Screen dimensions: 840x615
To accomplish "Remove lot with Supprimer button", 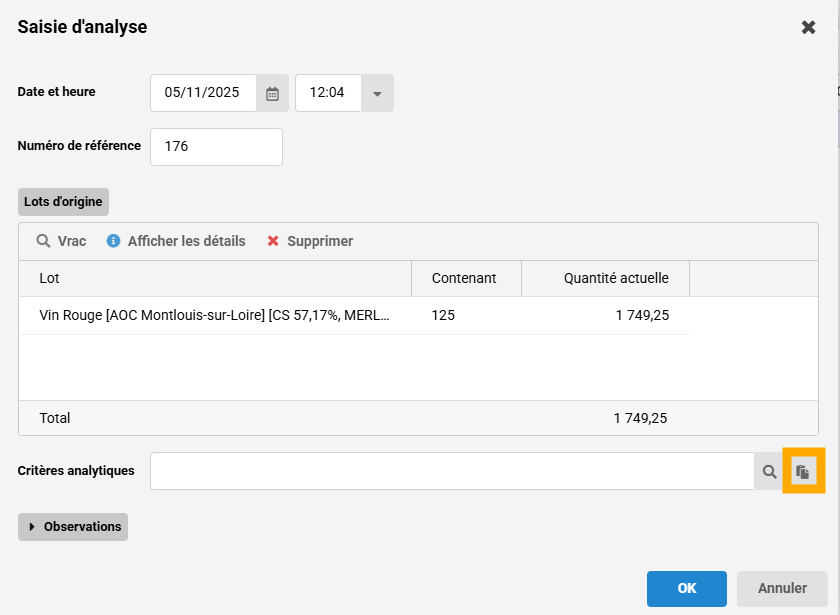I will pos(310,241).
